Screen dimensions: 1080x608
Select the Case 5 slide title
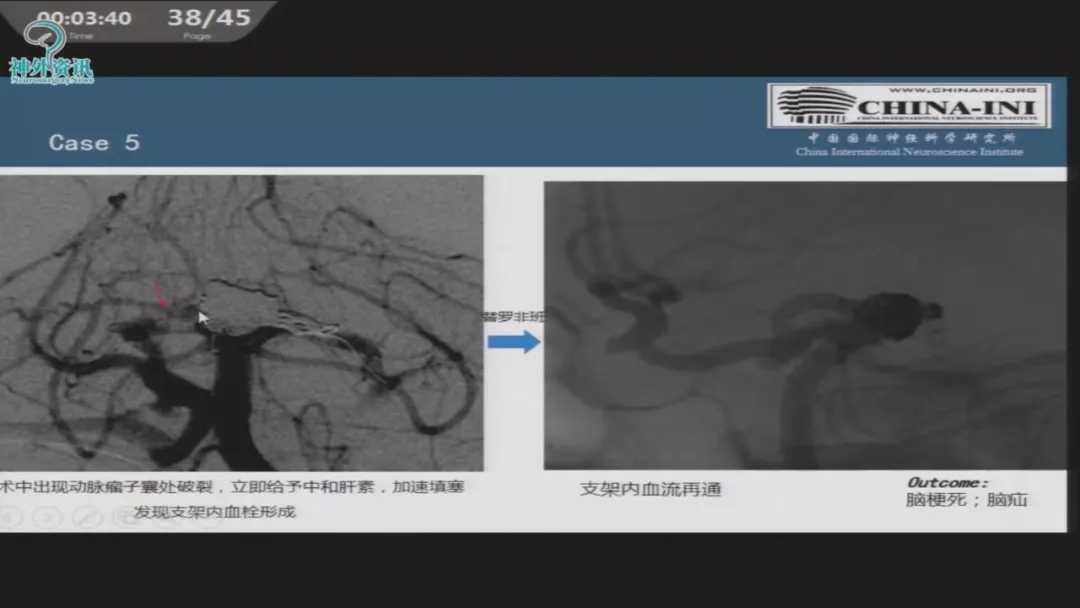[94, 143]
